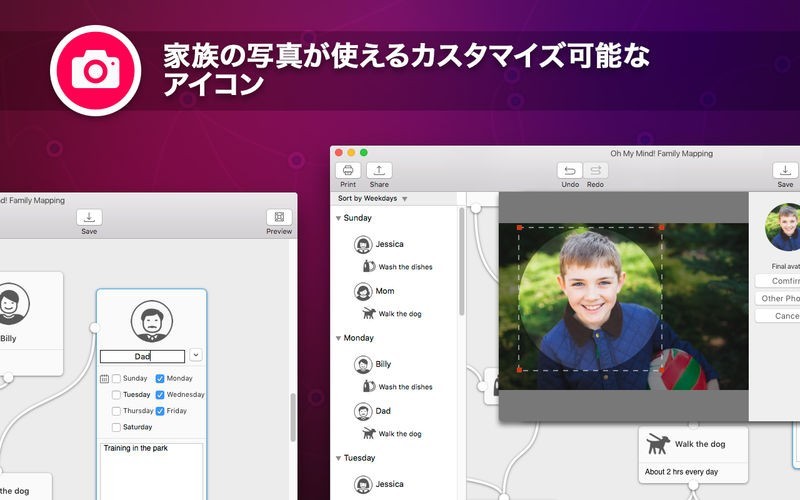Click the Save icon in left window

[89, 217]
